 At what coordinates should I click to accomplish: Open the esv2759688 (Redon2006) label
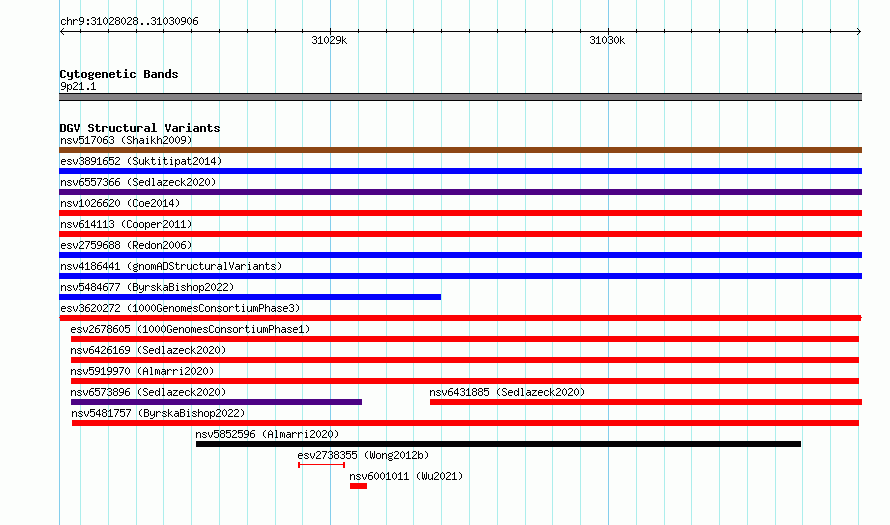(126, 245)
